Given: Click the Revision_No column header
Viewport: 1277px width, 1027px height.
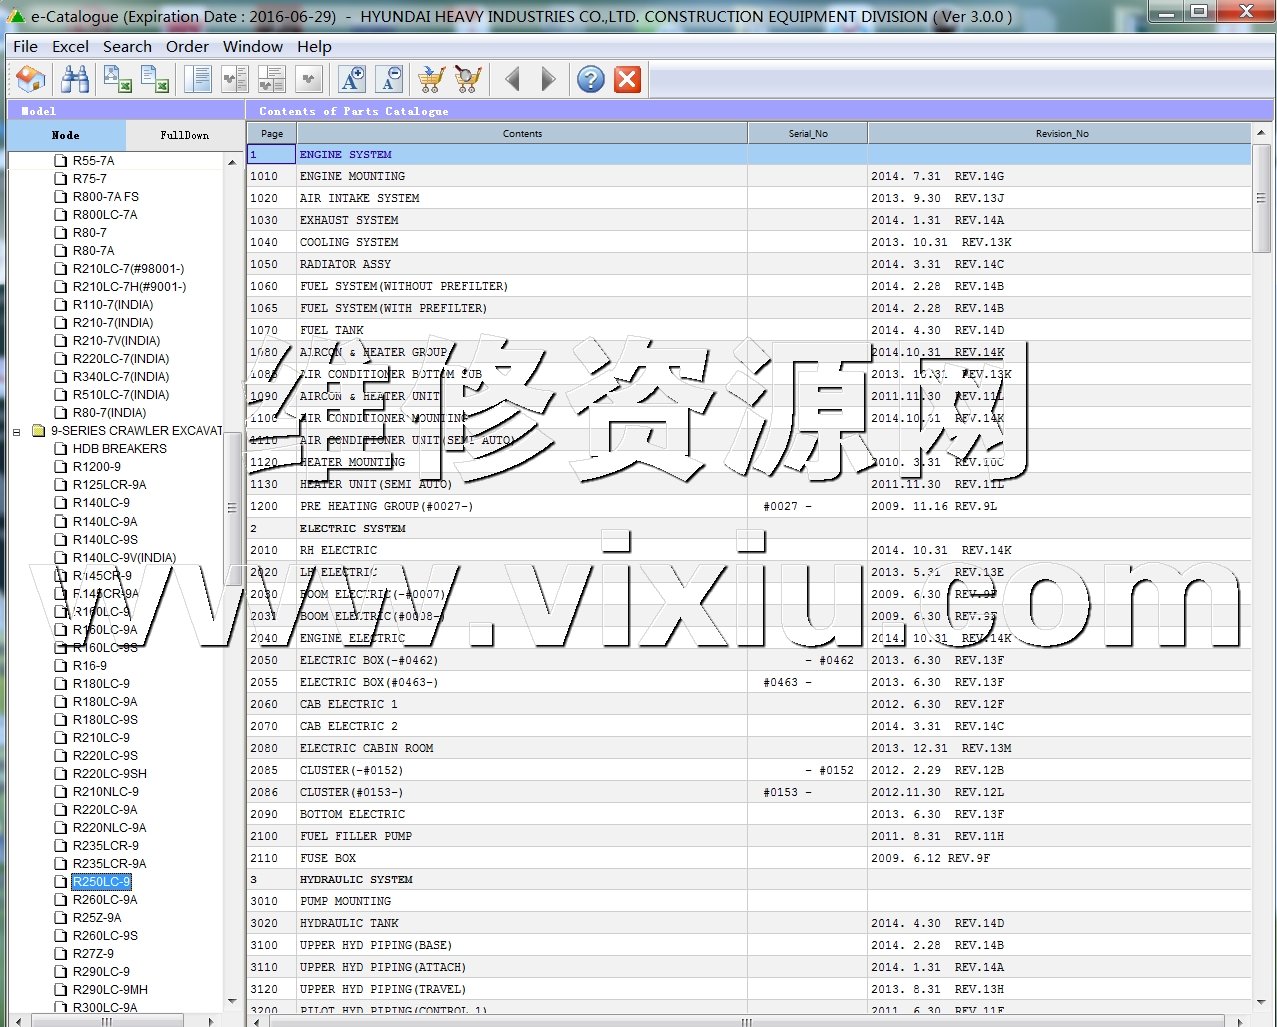Looking at the screenshot, I should pos(1061,133).
